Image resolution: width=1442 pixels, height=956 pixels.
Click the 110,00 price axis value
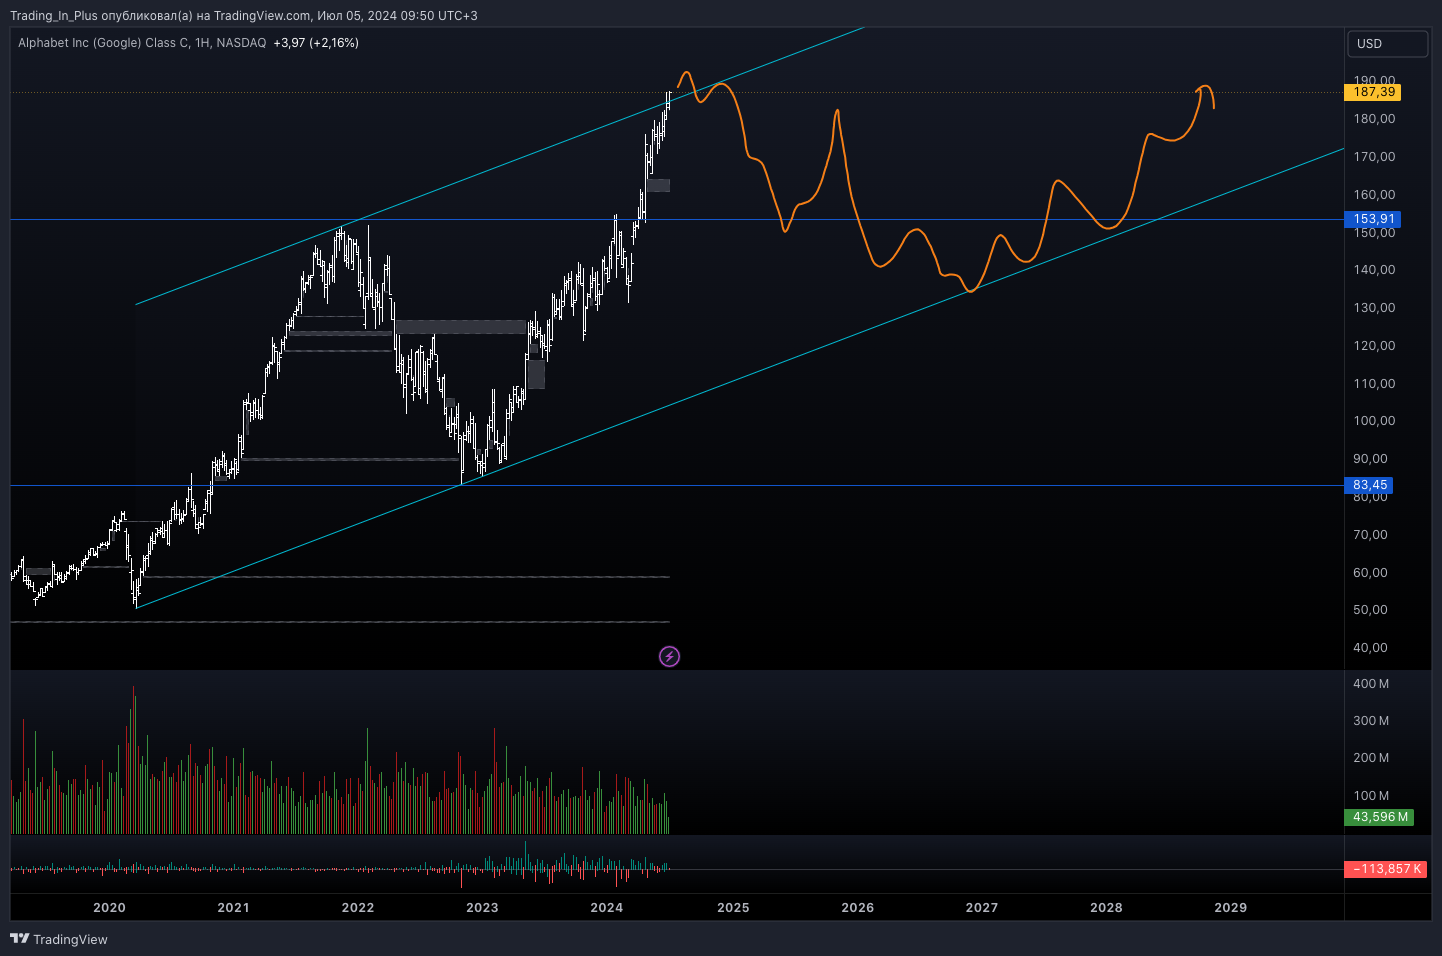click(1374, 384)
